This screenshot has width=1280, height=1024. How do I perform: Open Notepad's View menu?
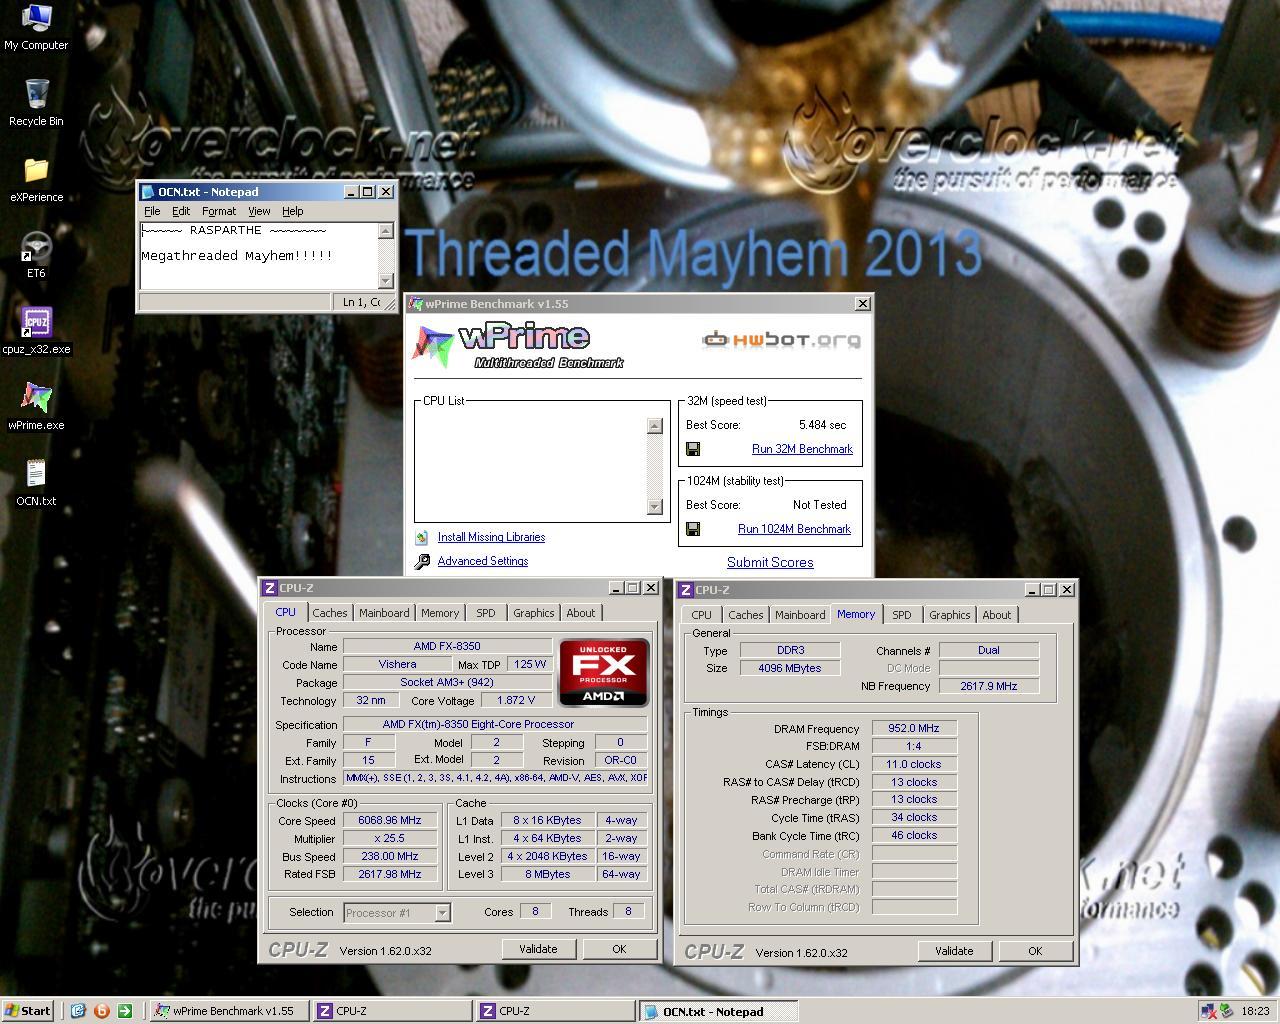pyautogui.click(x=259, y=211)
